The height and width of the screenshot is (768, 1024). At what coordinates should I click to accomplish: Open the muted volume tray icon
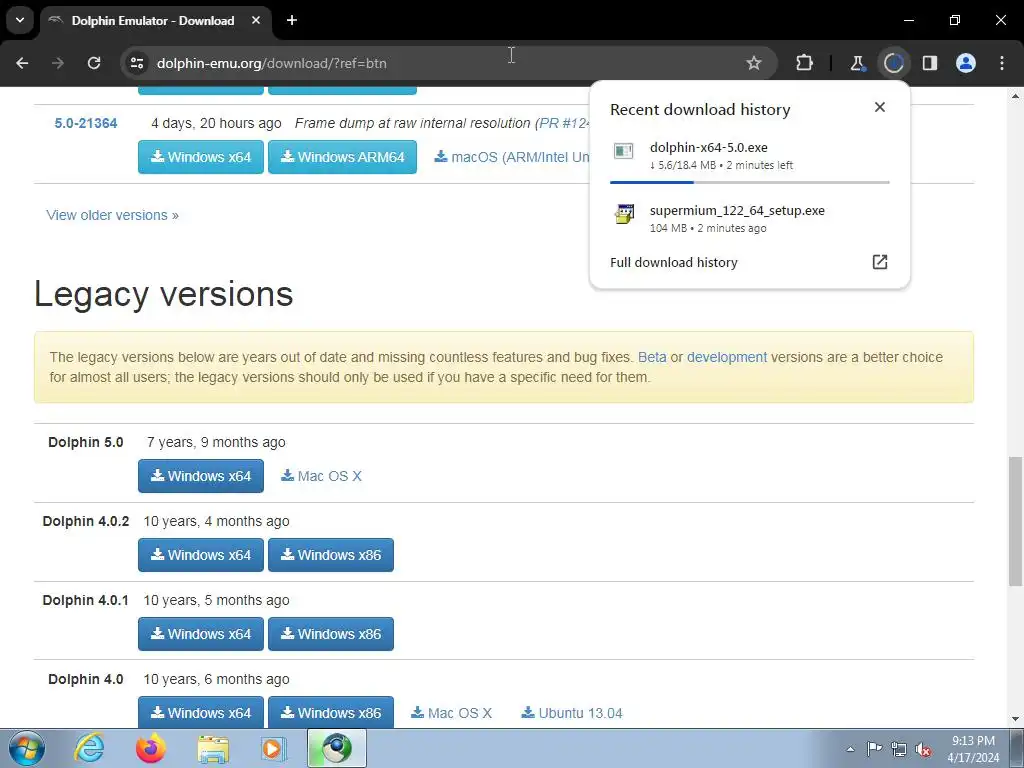[923, 749]
